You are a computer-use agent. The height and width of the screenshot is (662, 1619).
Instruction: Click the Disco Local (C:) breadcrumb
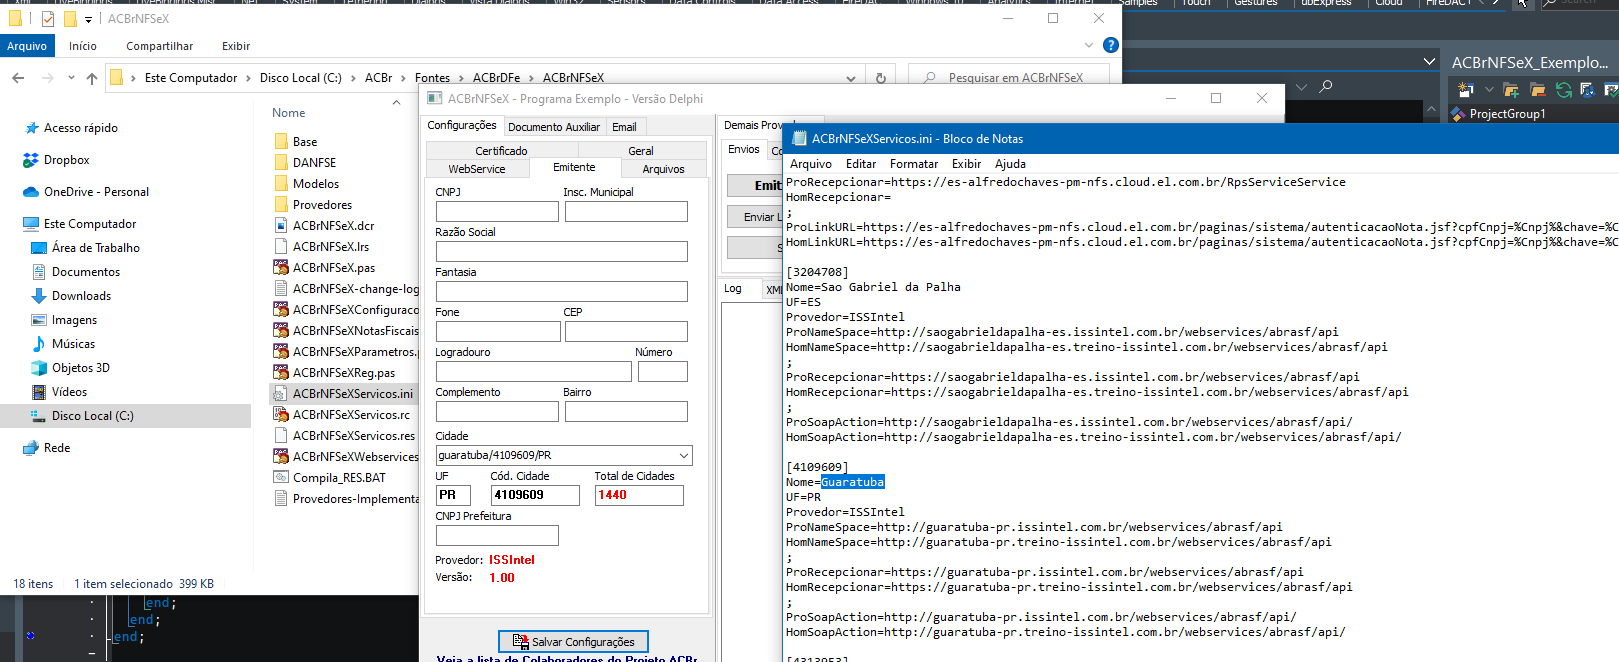point(301,78)
